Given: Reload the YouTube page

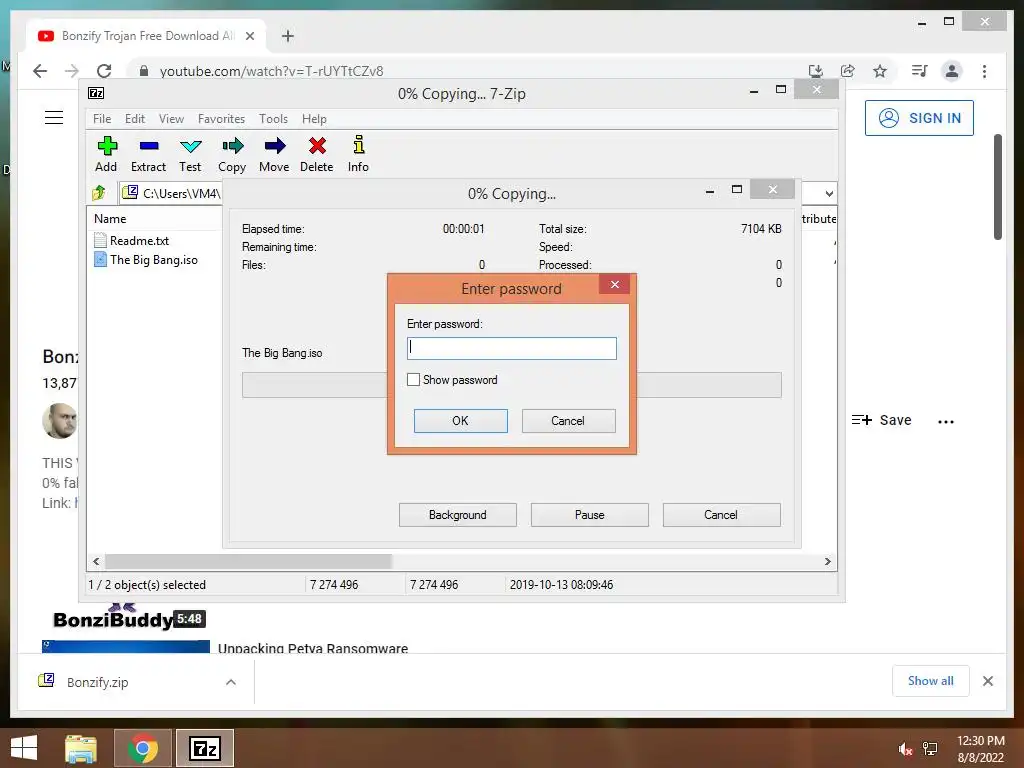Looking at the screenshot, I should [104, 71].
